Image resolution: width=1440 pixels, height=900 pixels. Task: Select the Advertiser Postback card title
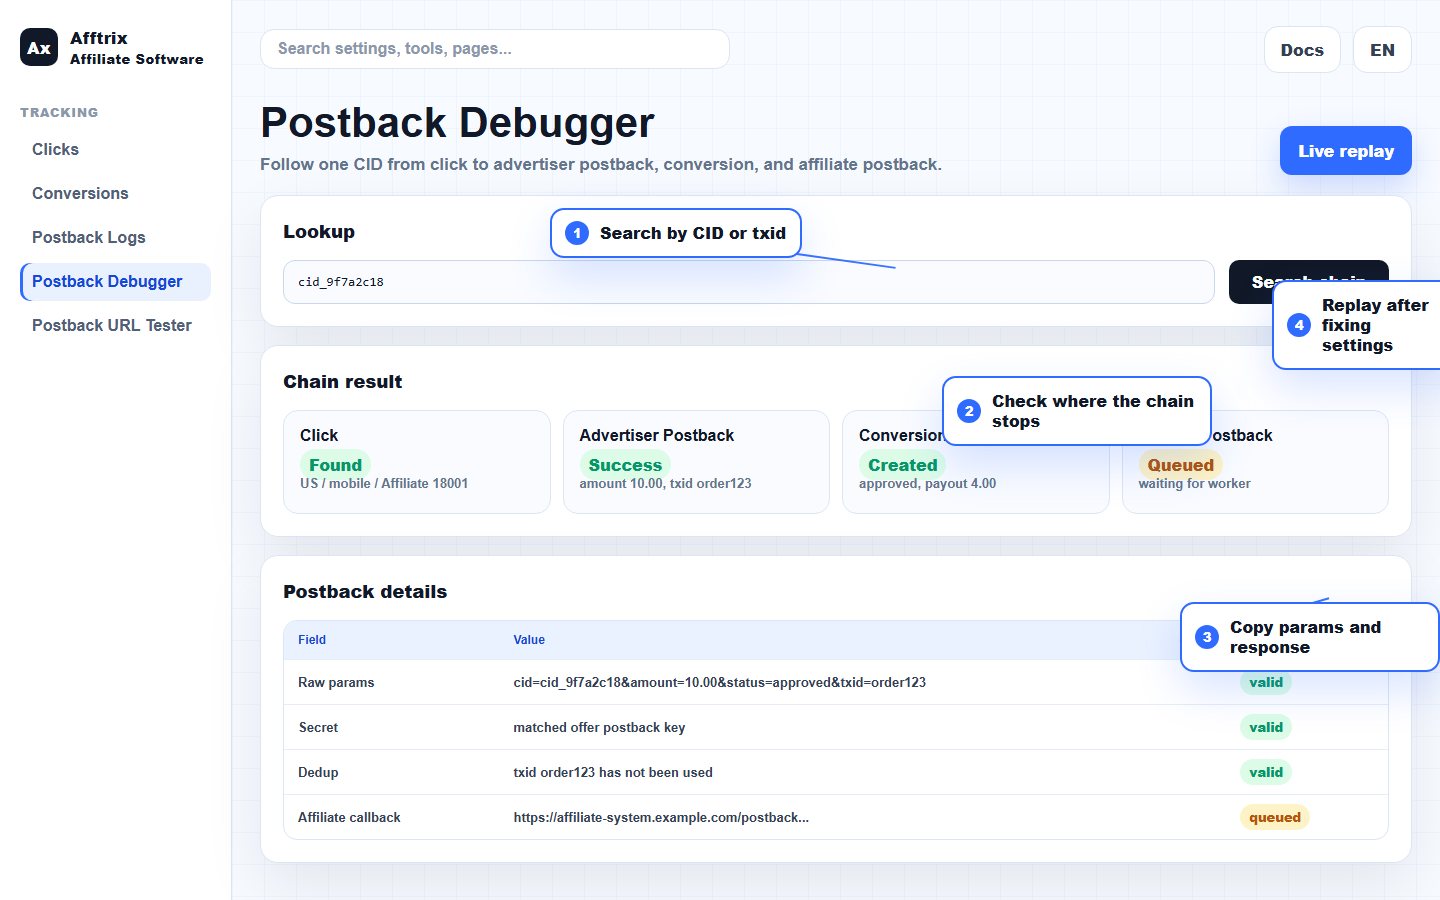pos(657,435)
